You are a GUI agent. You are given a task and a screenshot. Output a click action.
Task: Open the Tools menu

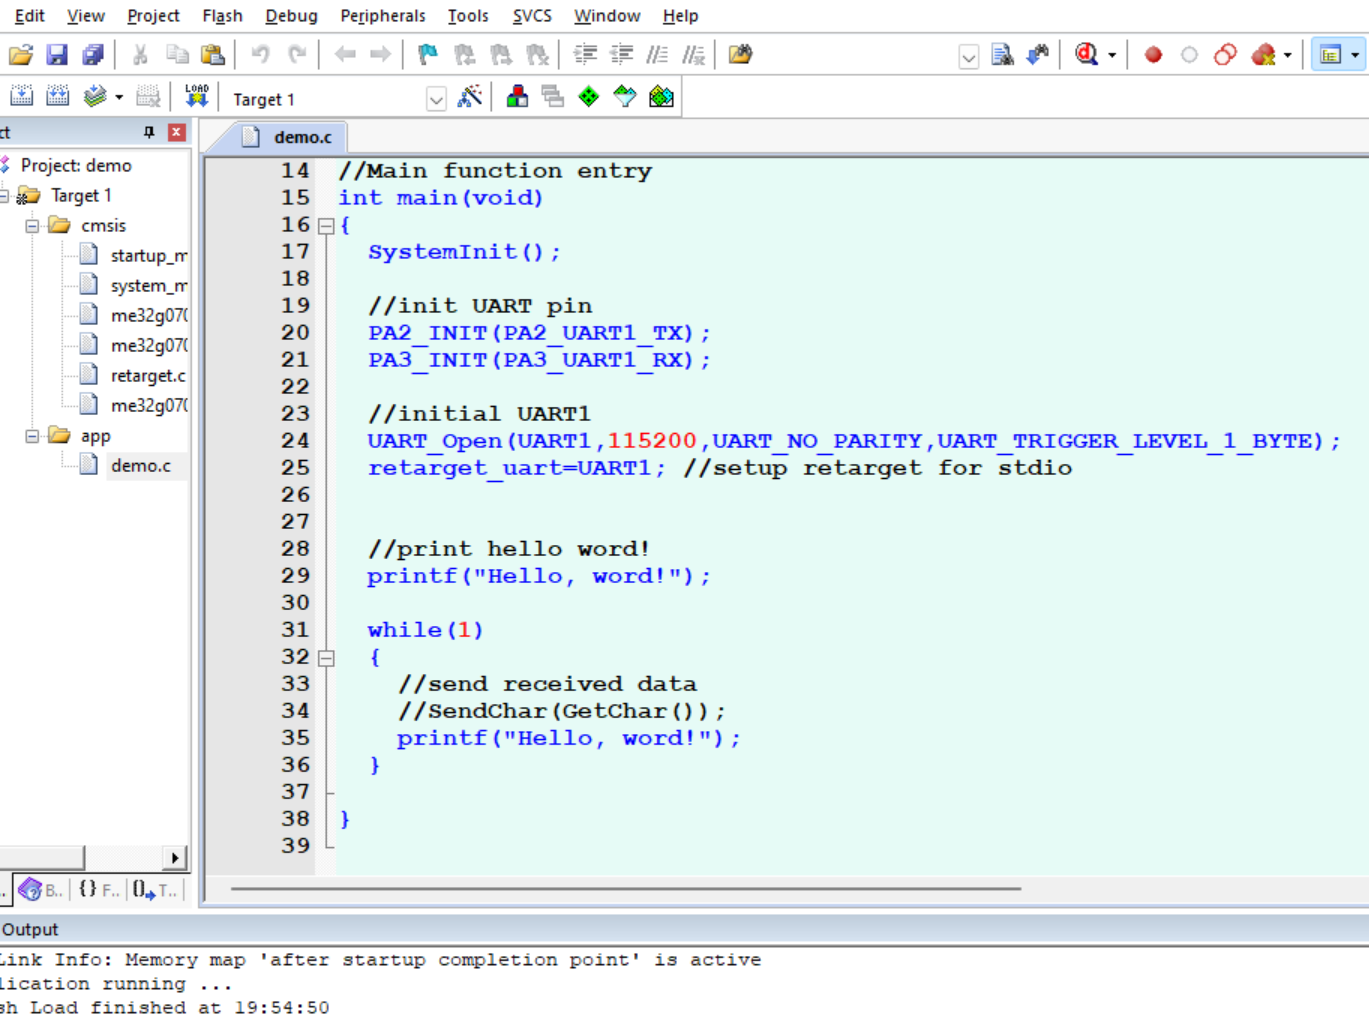(x=468, y=16)
